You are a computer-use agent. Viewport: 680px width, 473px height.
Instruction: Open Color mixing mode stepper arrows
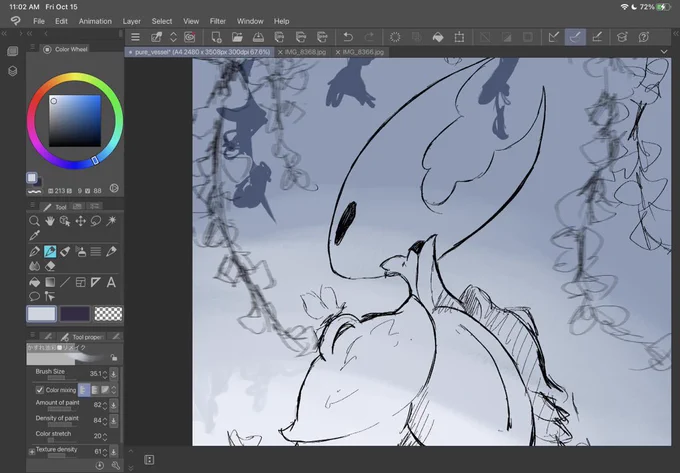click(x=114, y=390)
